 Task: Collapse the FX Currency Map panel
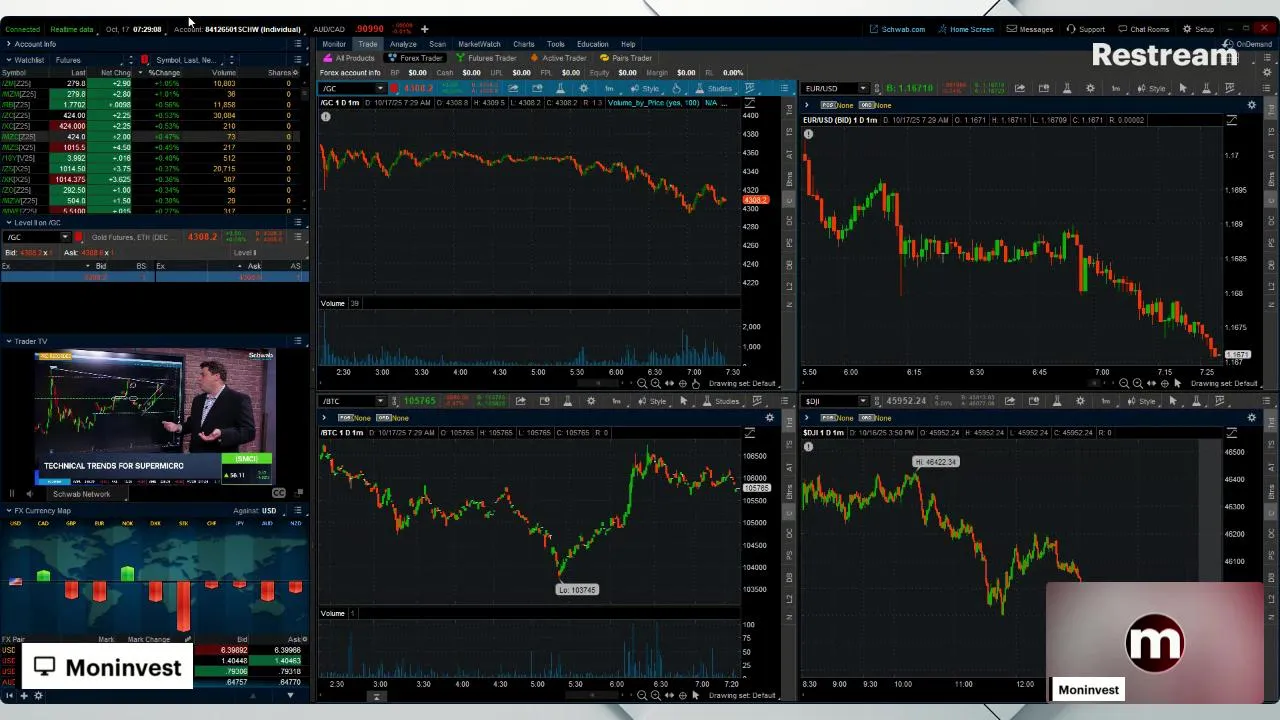[9, 511]
